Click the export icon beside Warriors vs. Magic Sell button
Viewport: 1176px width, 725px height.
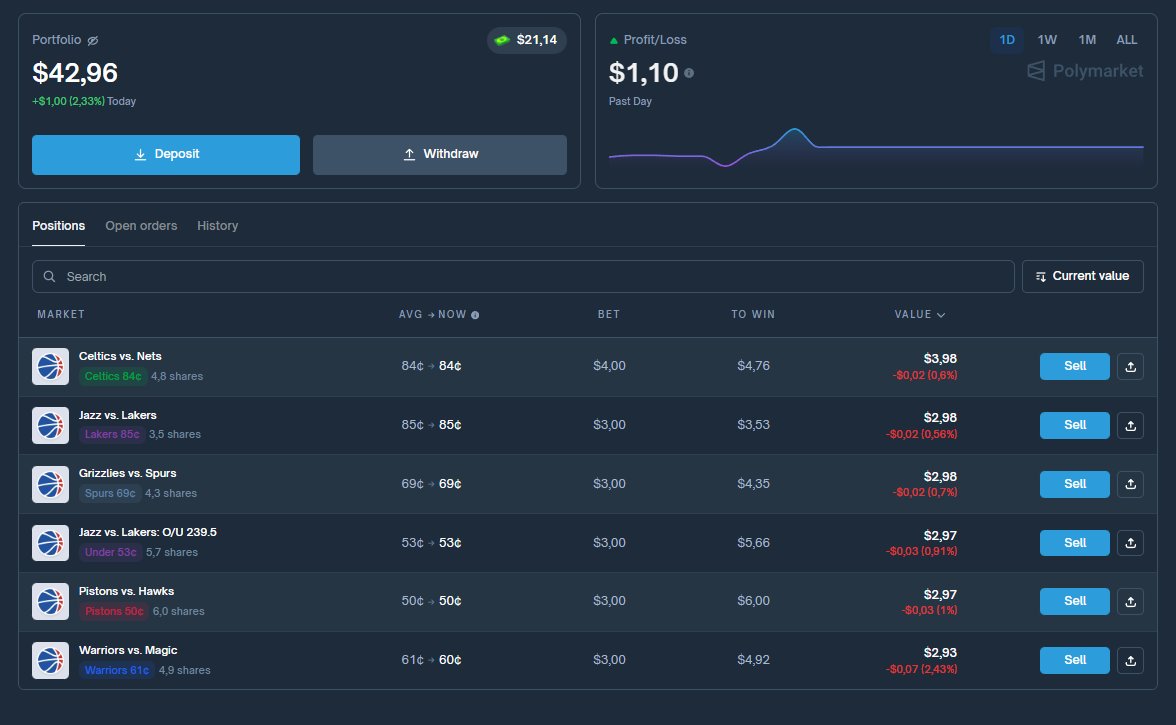point(1130,660)
